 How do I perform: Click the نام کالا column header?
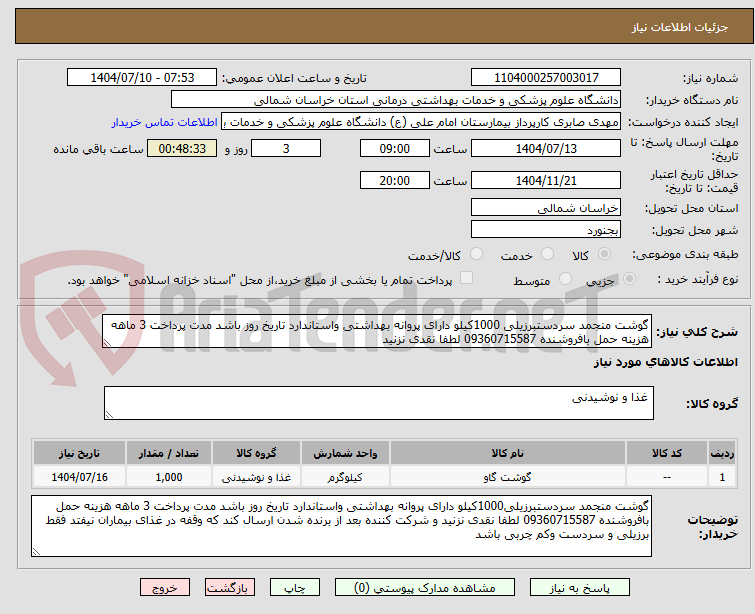(x=508, y=453)
